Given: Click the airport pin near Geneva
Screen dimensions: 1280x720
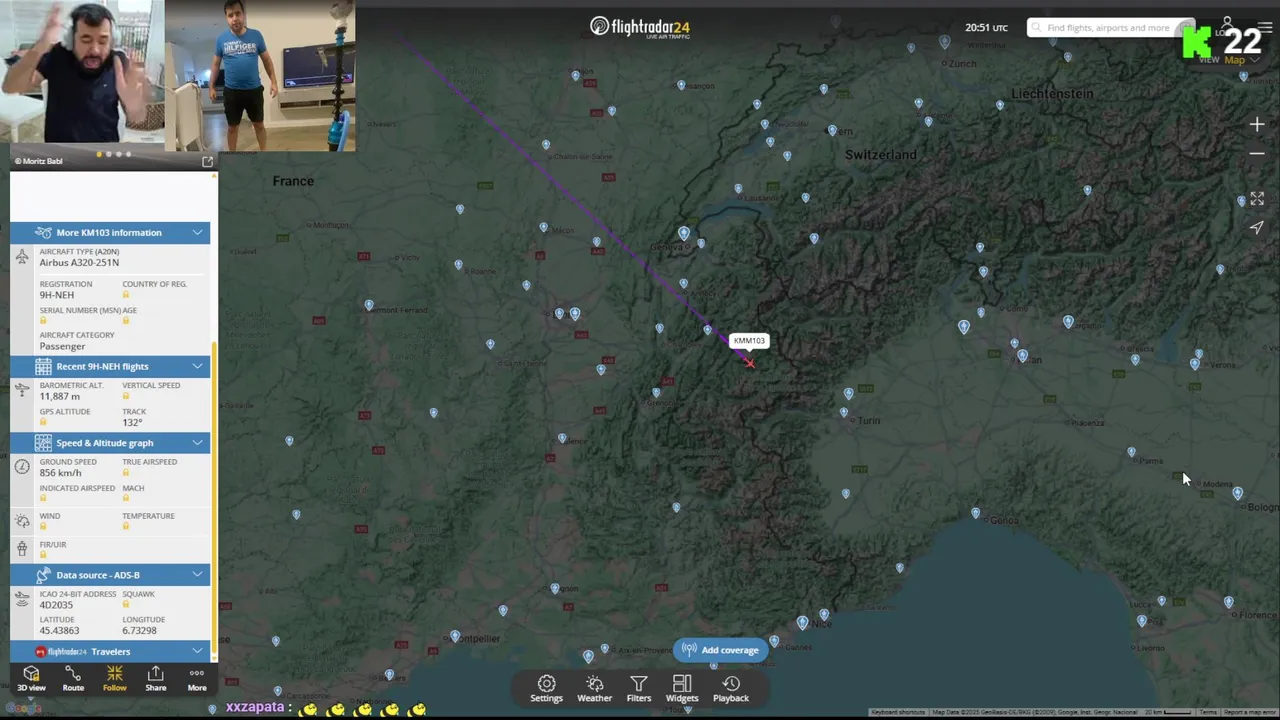Looking at the screenshot, I should (684, 233).
